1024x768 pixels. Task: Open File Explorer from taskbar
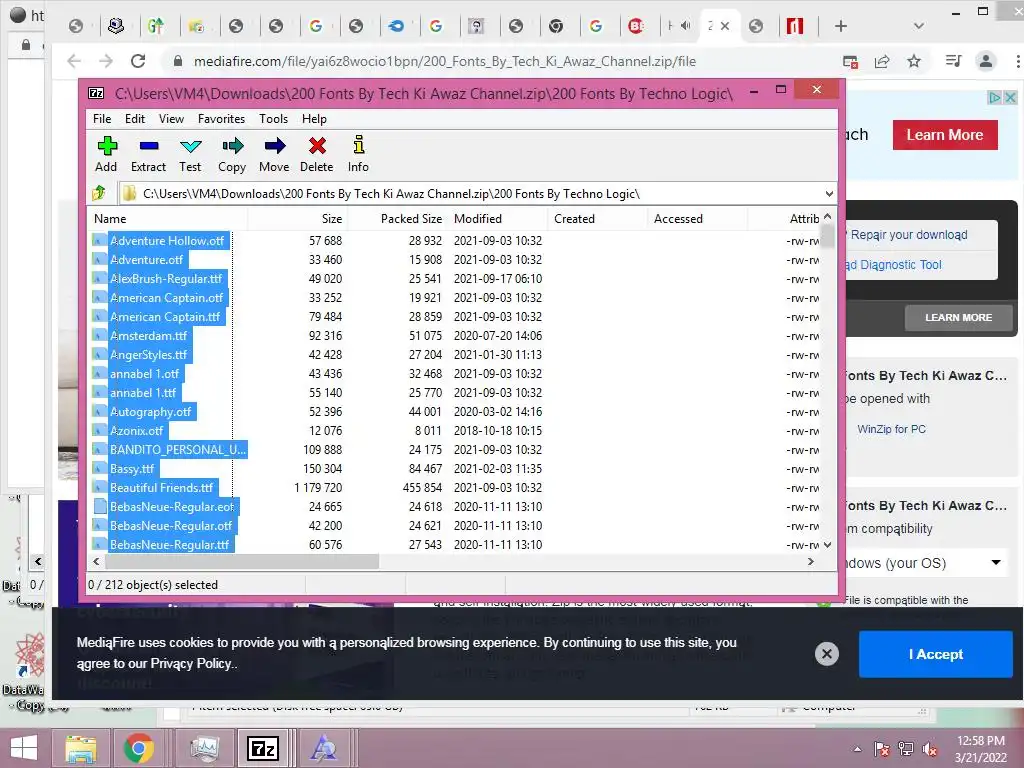(x=80, y=748)
